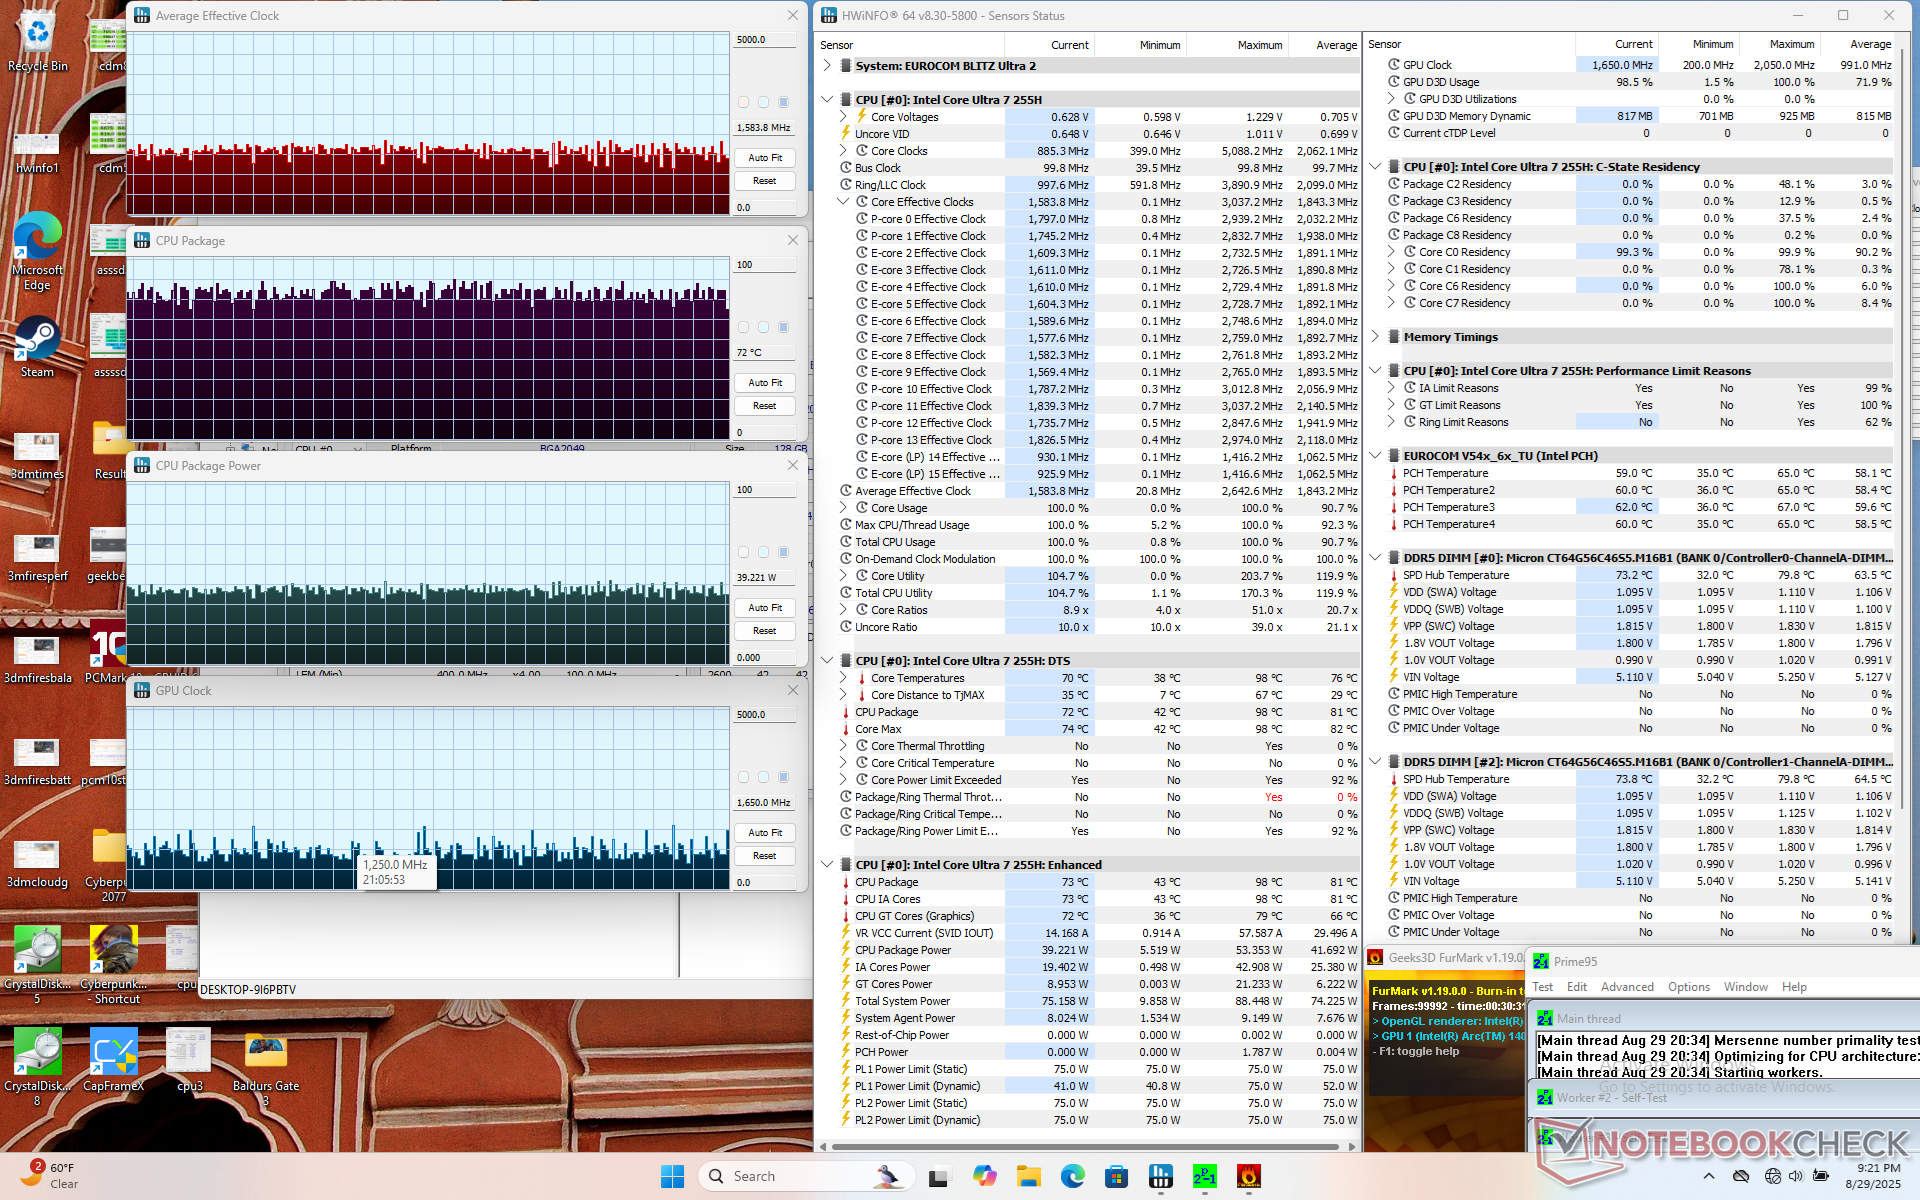
Task: Select the GPU Clock sensor row
Action: (1639, 65)
